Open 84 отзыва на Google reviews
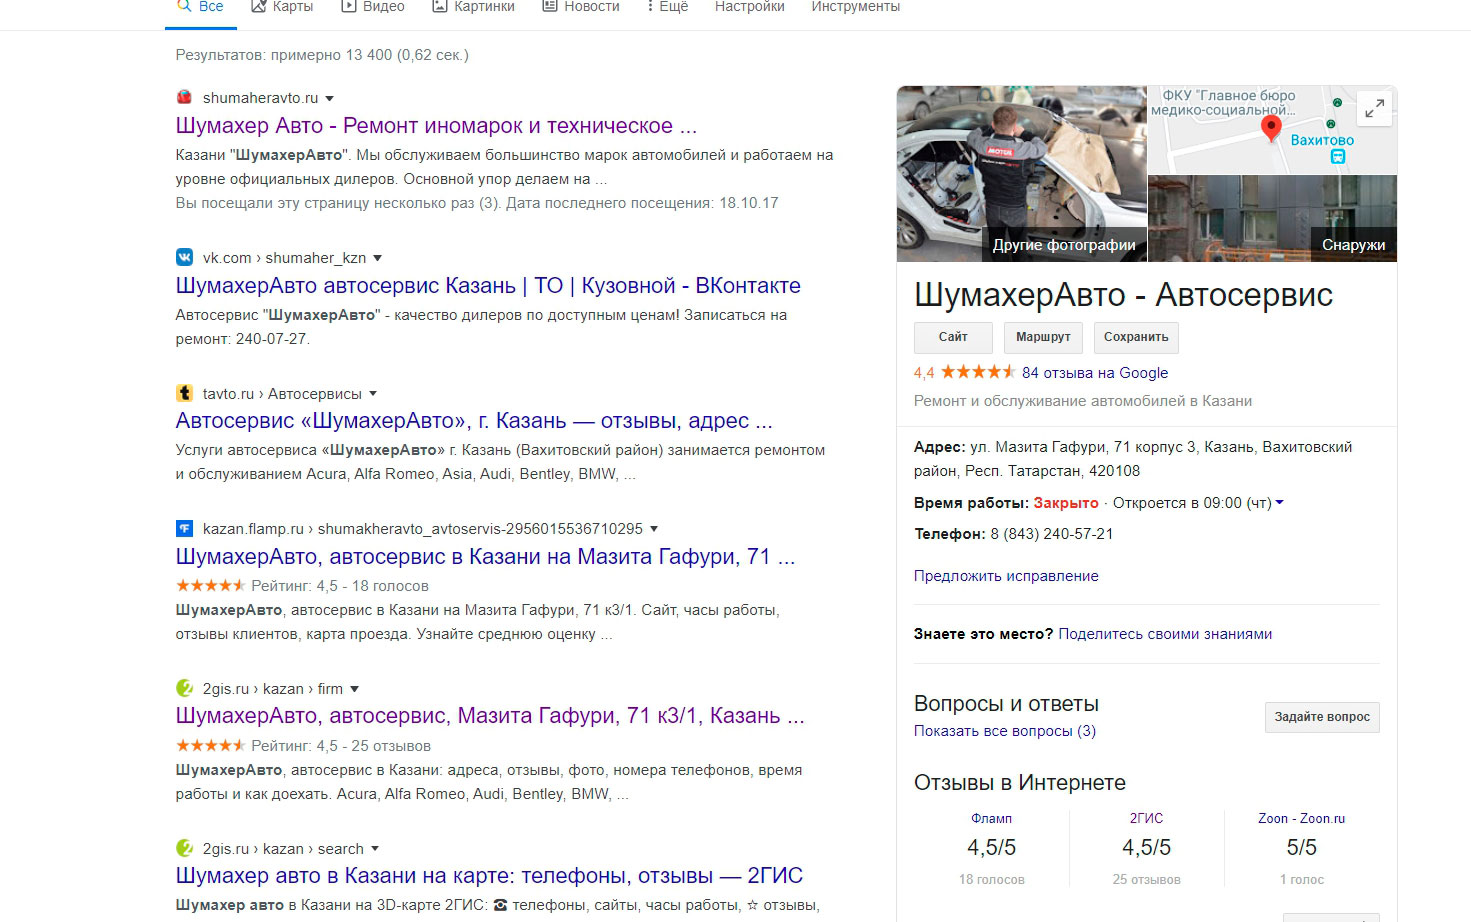 1095,373
